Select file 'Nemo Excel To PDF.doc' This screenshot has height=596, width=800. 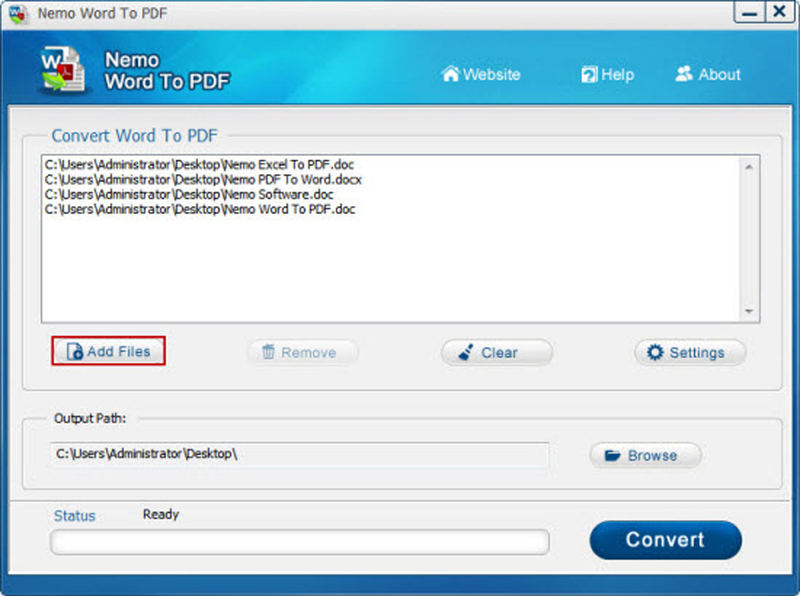click(x=199, y=164)
